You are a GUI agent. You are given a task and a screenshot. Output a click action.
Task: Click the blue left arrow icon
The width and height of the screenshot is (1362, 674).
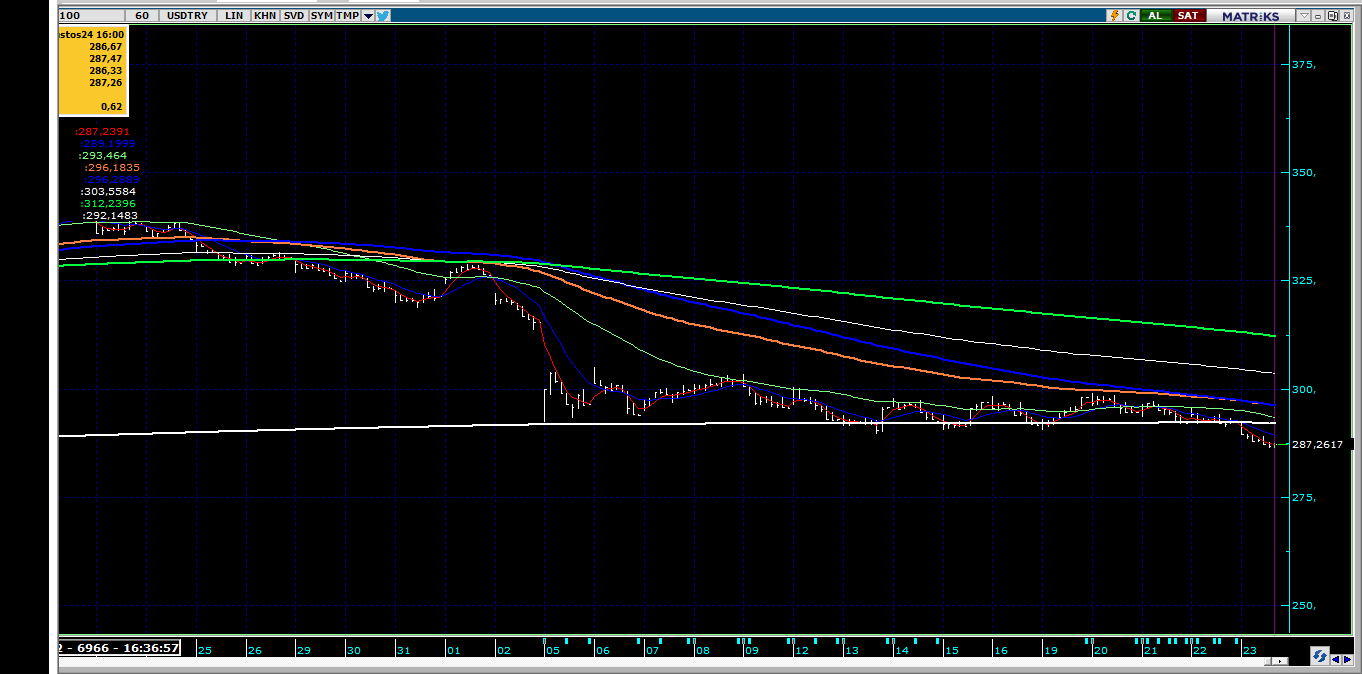1335,659
